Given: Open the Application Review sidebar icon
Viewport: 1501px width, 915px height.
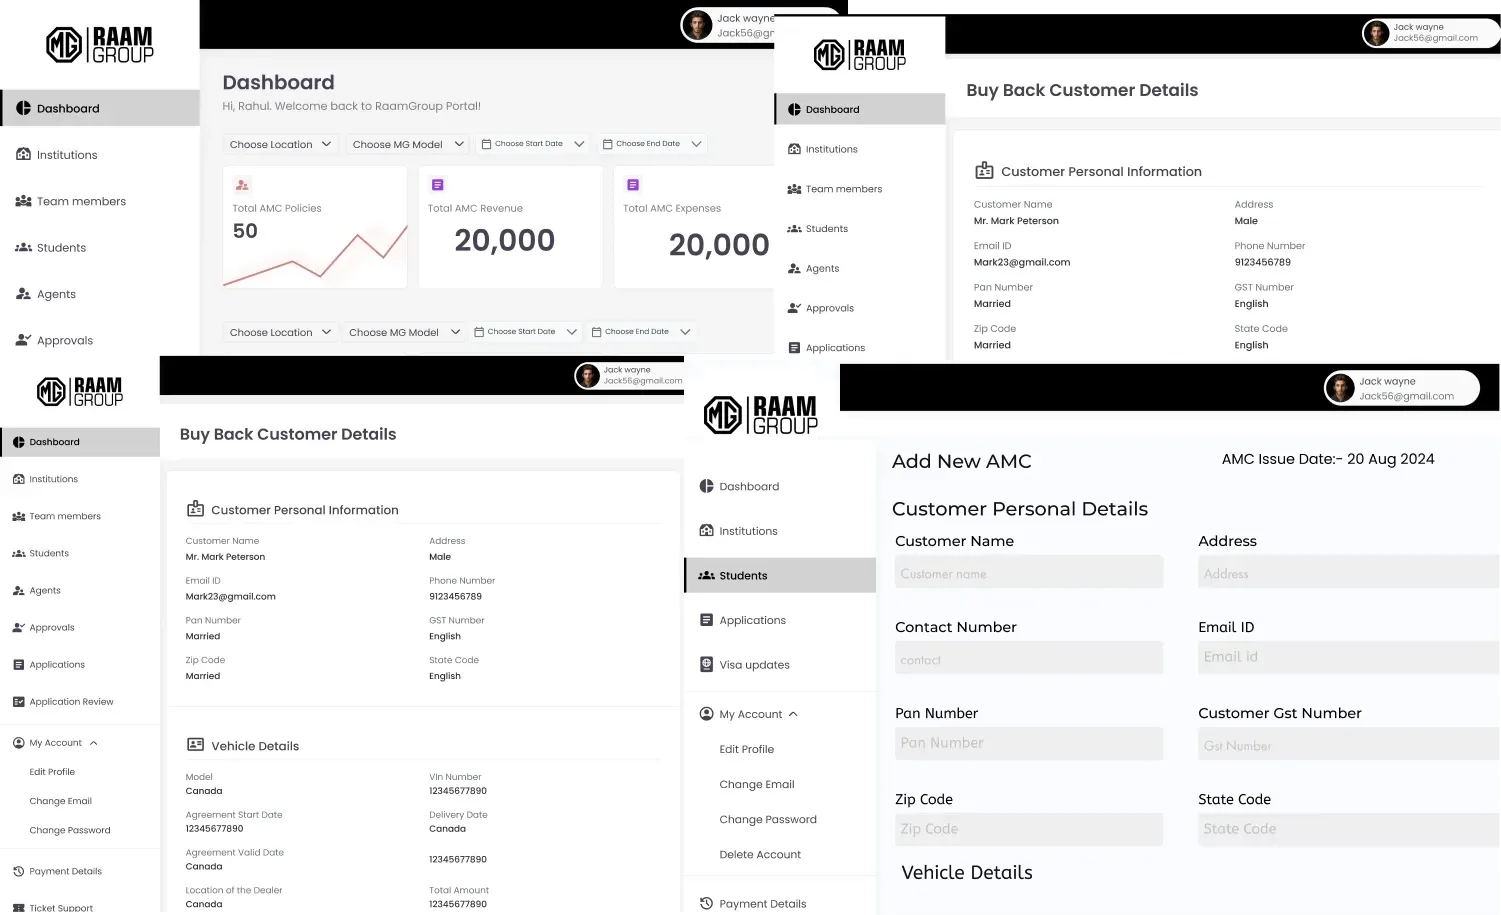Looking at the screenshot, I should click(18, 702).
